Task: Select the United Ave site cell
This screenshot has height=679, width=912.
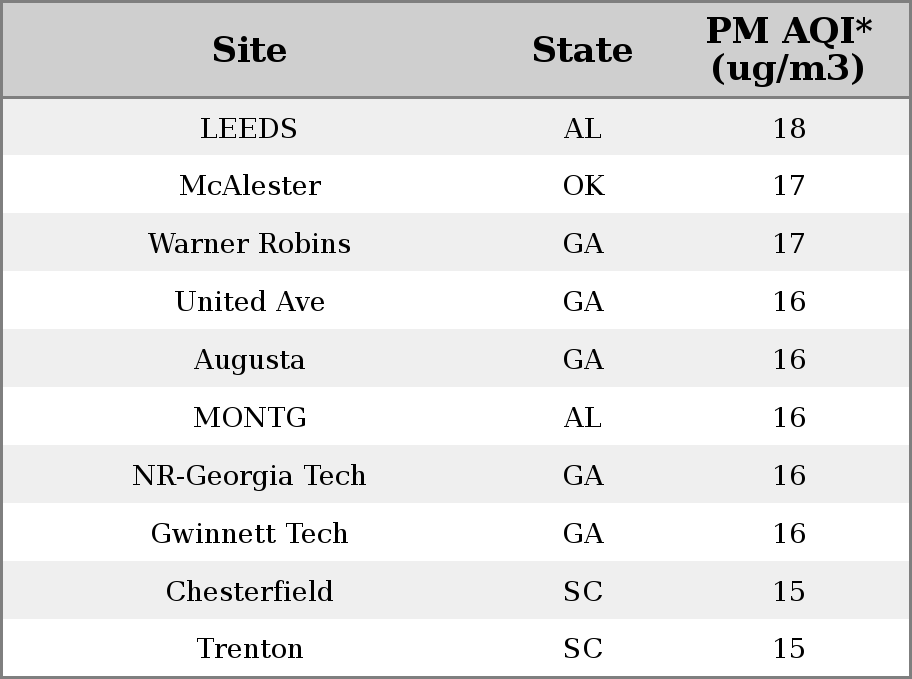Action: click(x=250, y=301)
